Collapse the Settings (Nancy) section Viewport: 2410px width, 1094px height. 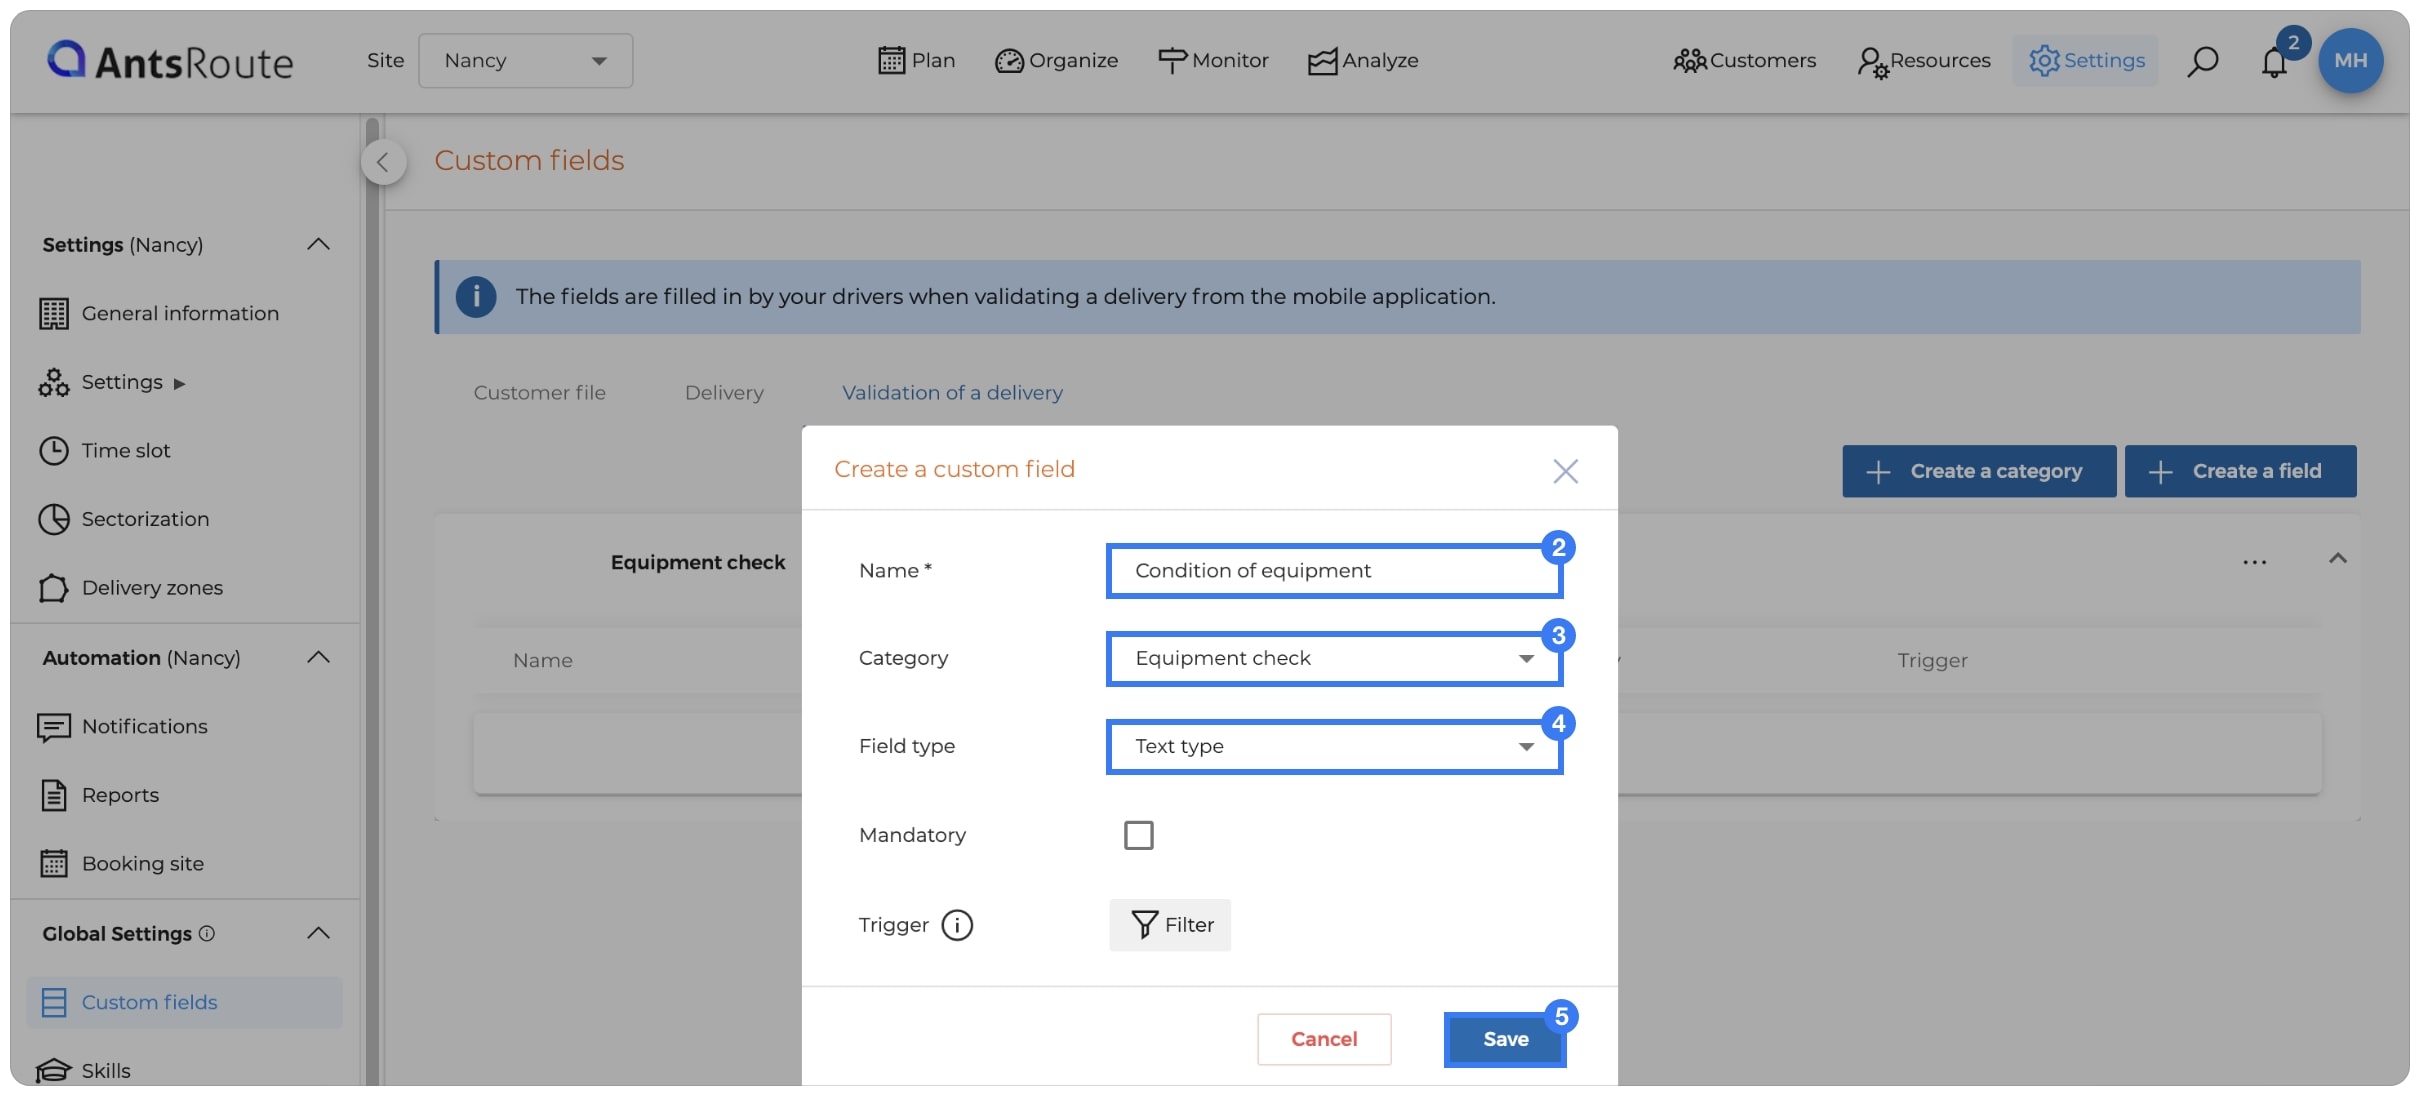pos(318,244)
